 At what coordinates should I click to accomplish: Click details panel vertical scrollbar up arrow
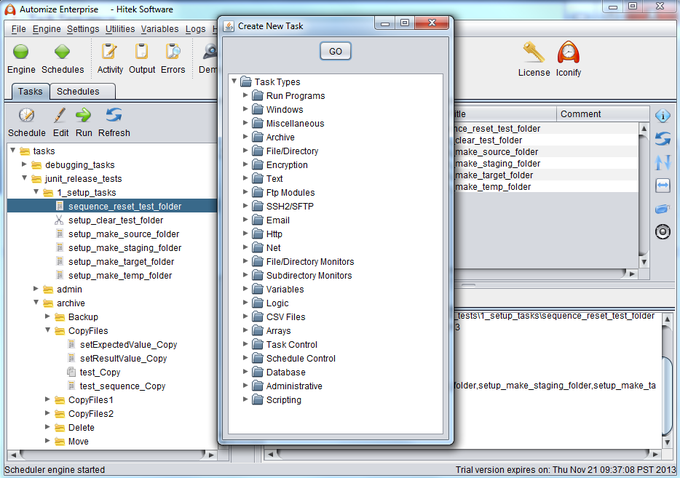pos(667,319)
